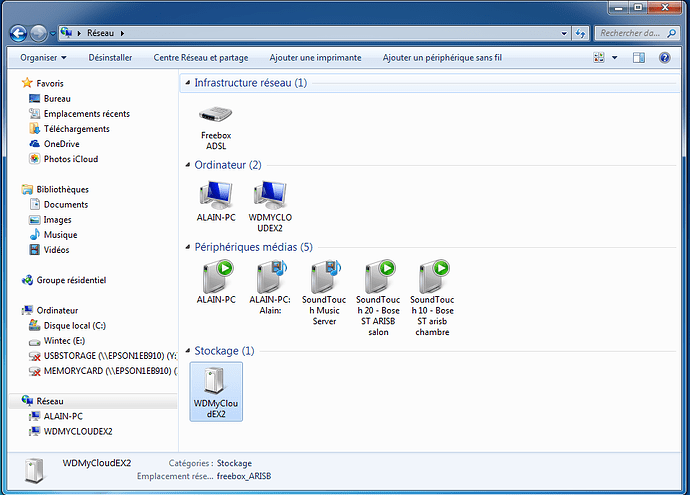Collapse the Ordinateur (2) group
The width and height of the screenshot is (690, 495).
[x=188, y=165]
